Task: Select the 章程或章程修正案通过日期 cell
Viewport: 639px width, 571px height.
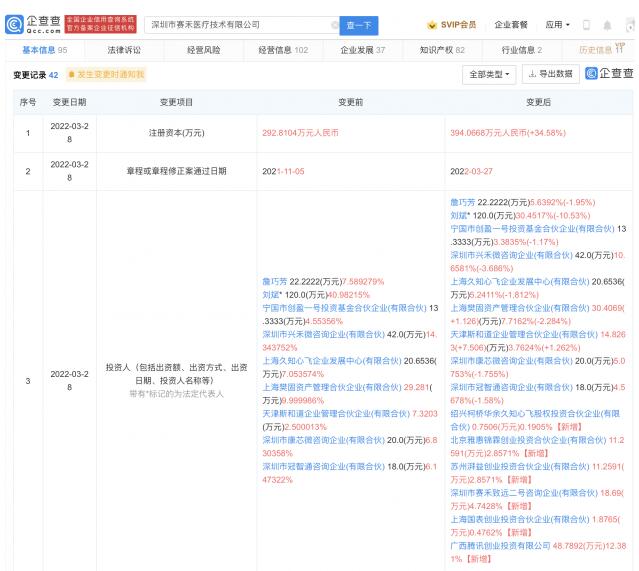Action: tap(176, 171)
